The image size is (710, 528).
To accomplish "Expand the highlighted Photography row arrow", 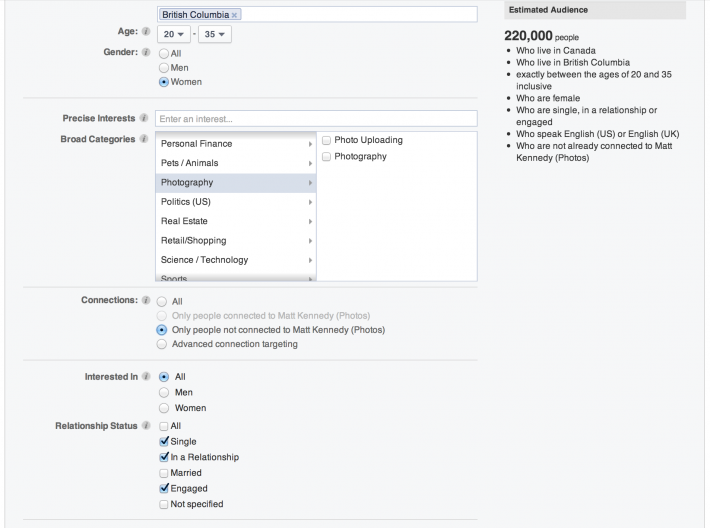I will pyautogui.click(x=310, y=183).
